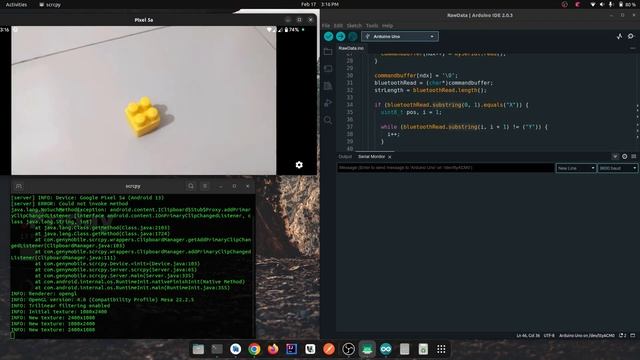Image resolution: width=640 pixels, height=360 pixels.
Task: Click the Verify sketch checkmark button
Action: (329, 36)
